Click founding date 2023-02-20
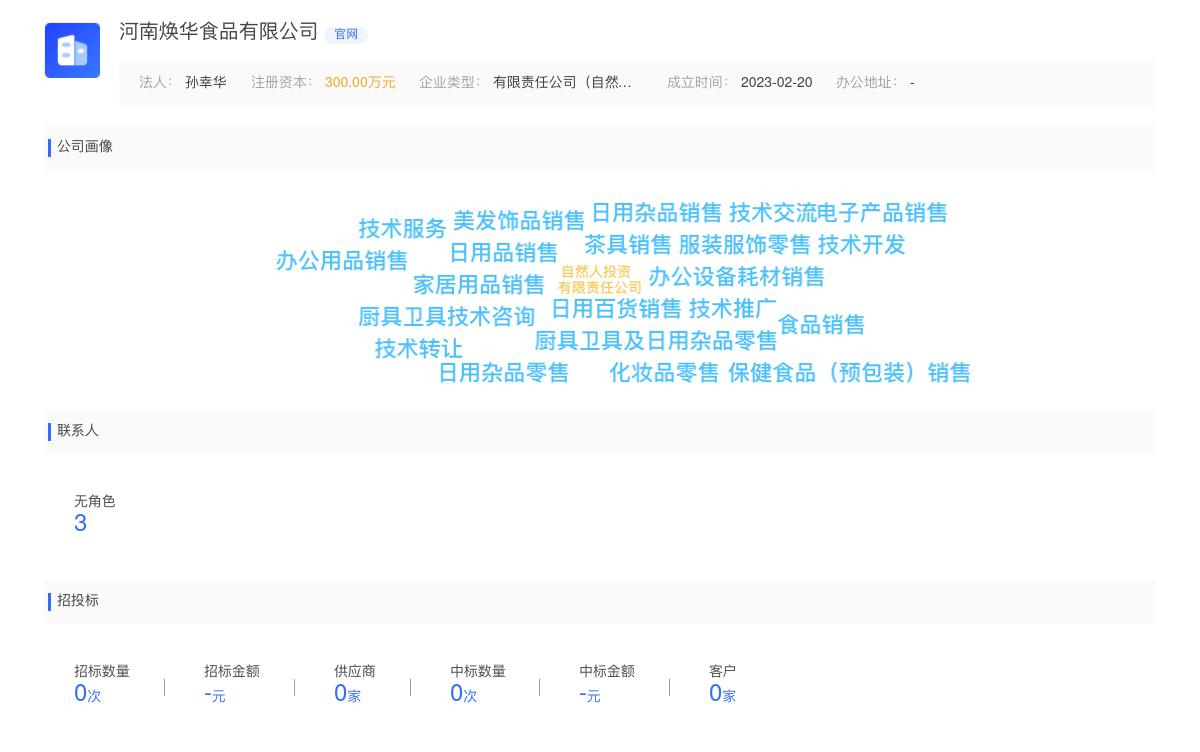1200x752 pixels. pyautogui.click(x=776, y=82)
